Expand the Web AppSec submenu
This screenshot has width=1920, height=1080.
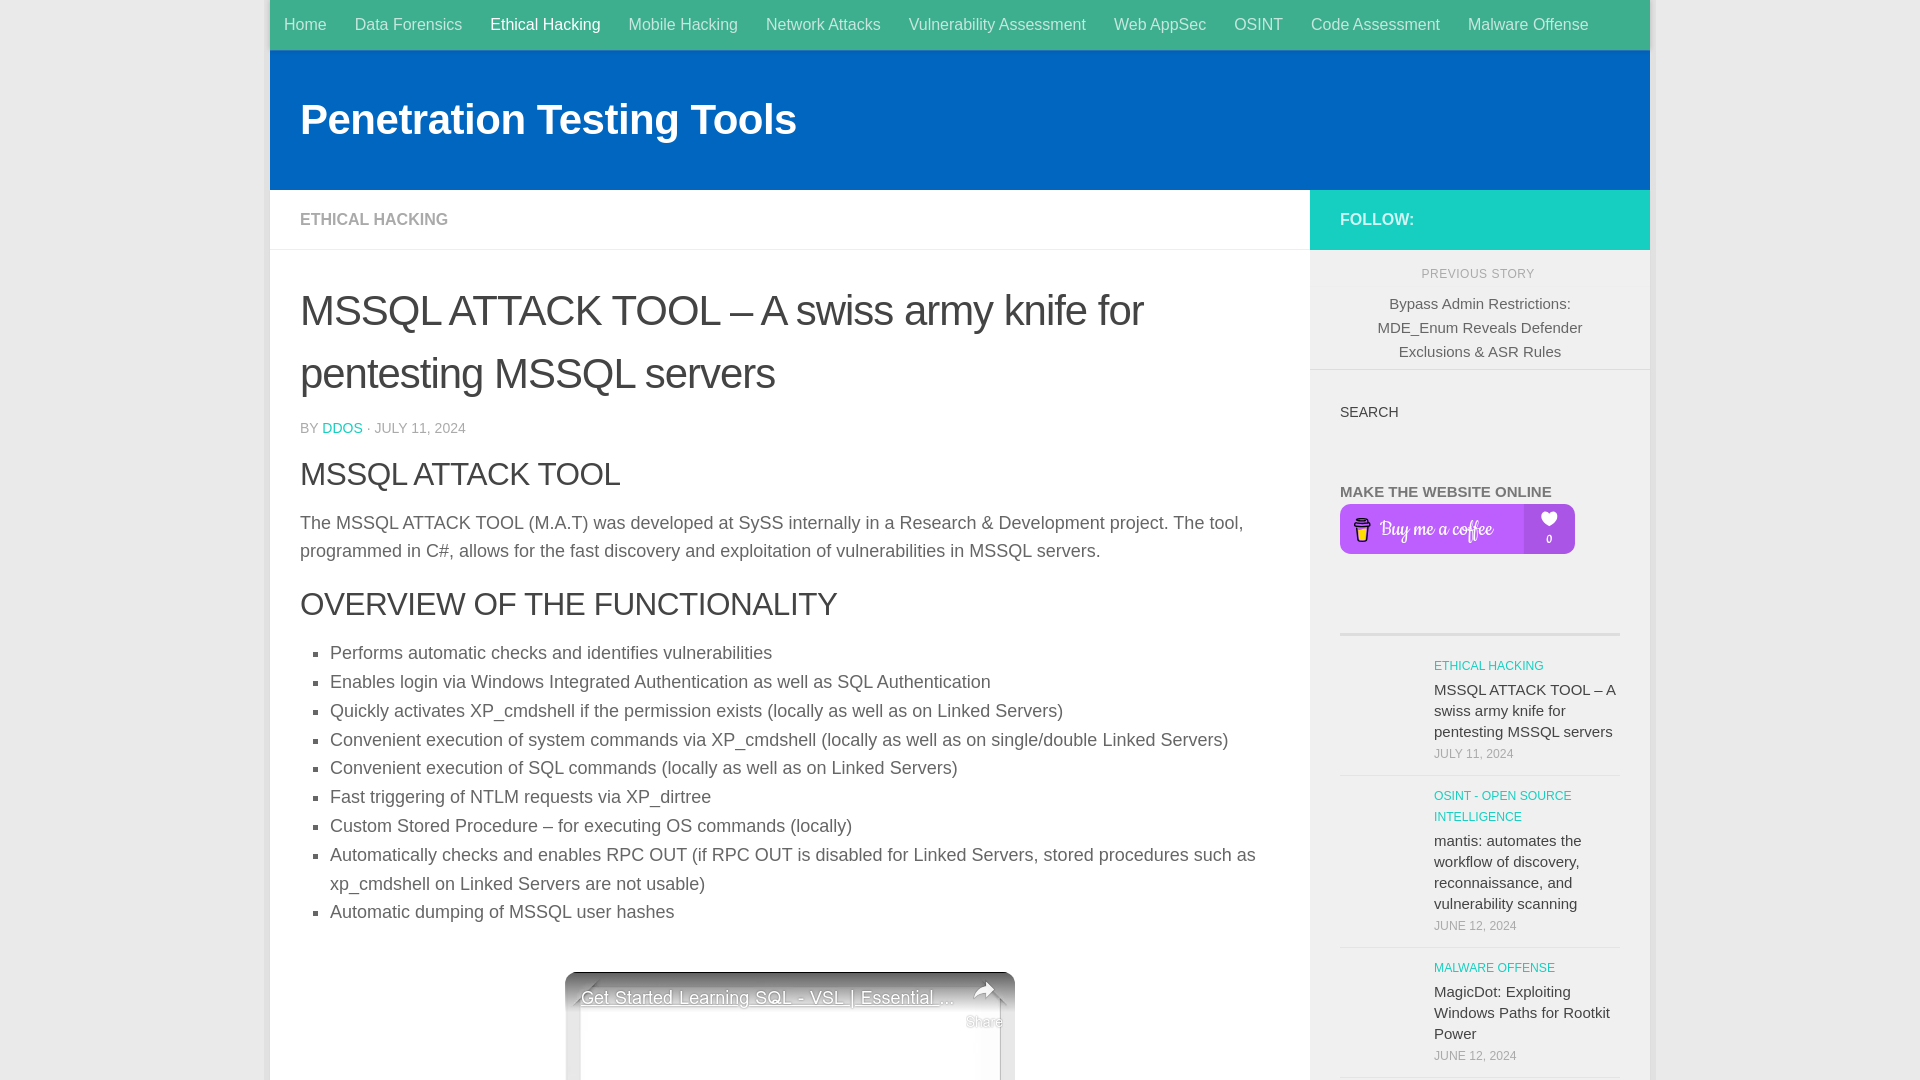pyautogui.click(x=1159, y=25)
